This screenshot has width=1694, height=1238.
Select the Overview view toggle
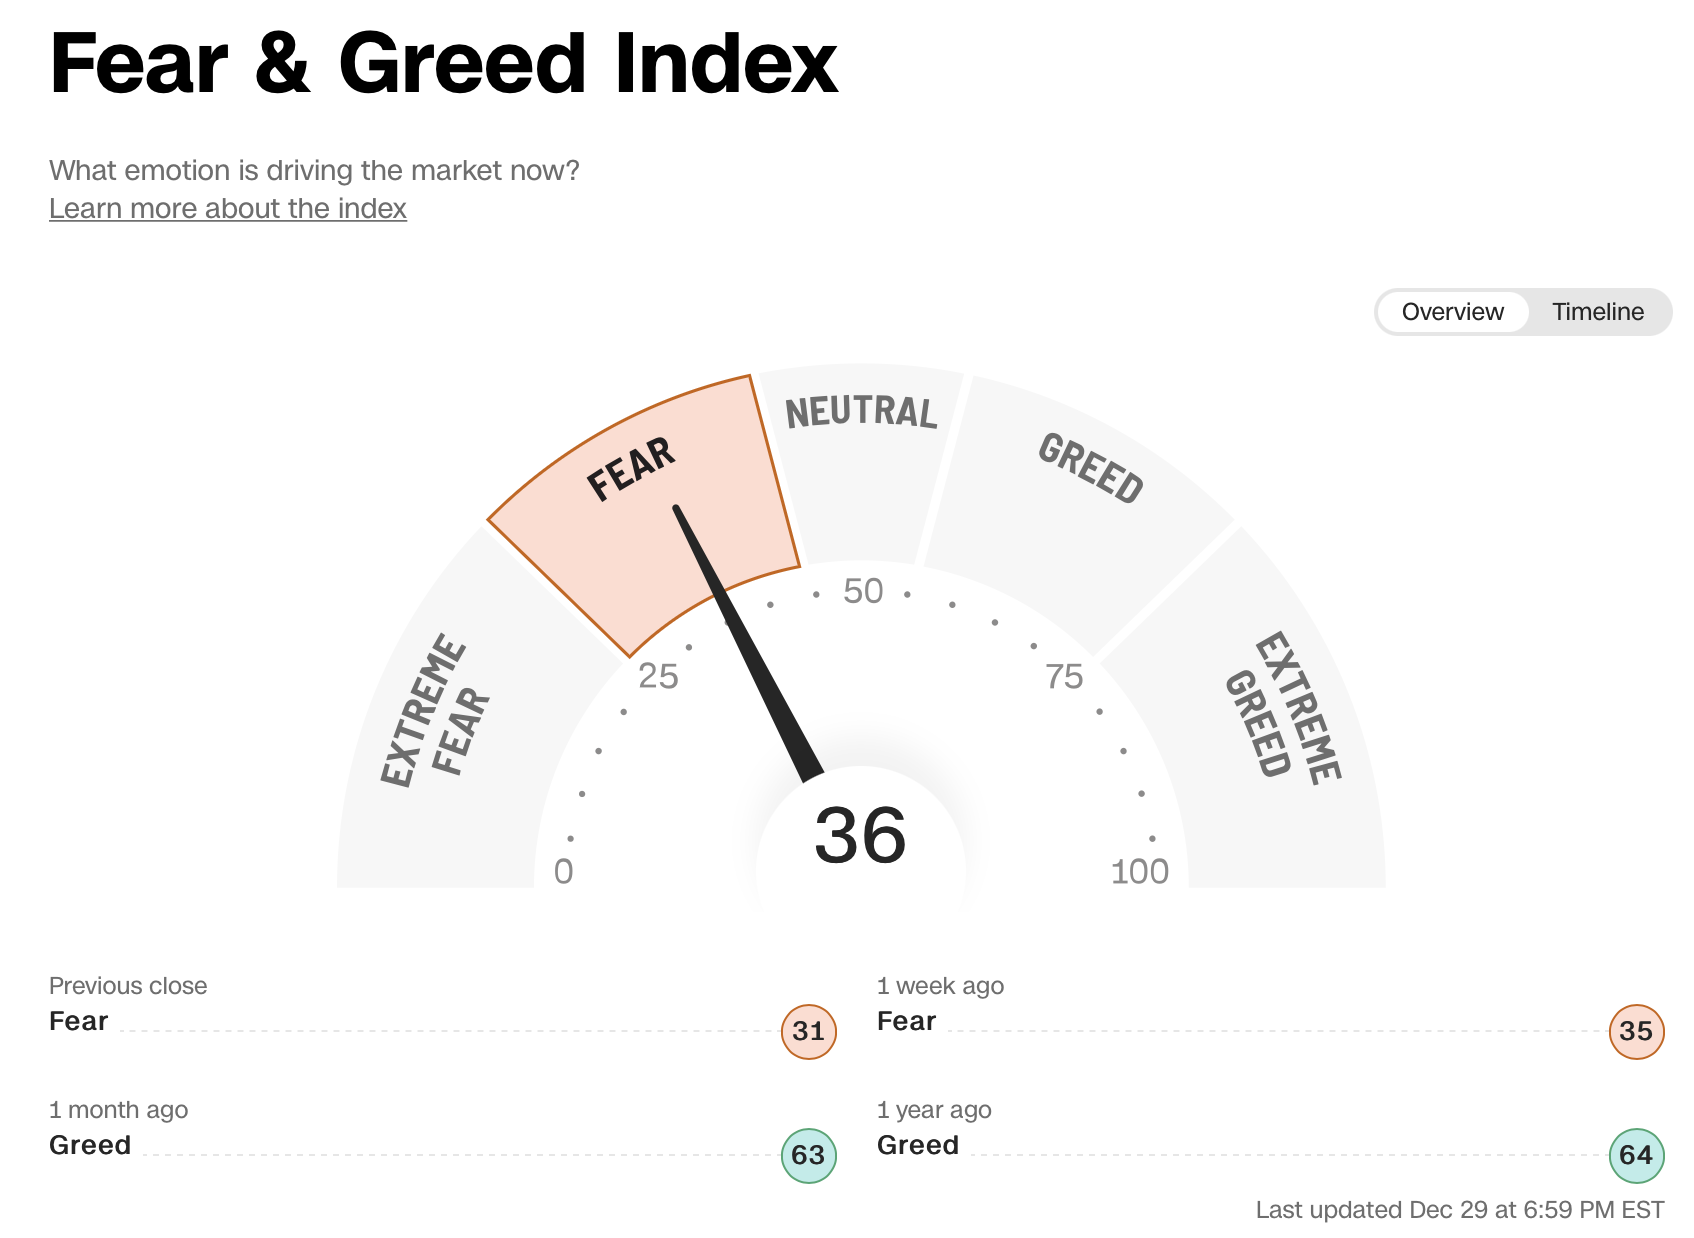(1452, 311)
